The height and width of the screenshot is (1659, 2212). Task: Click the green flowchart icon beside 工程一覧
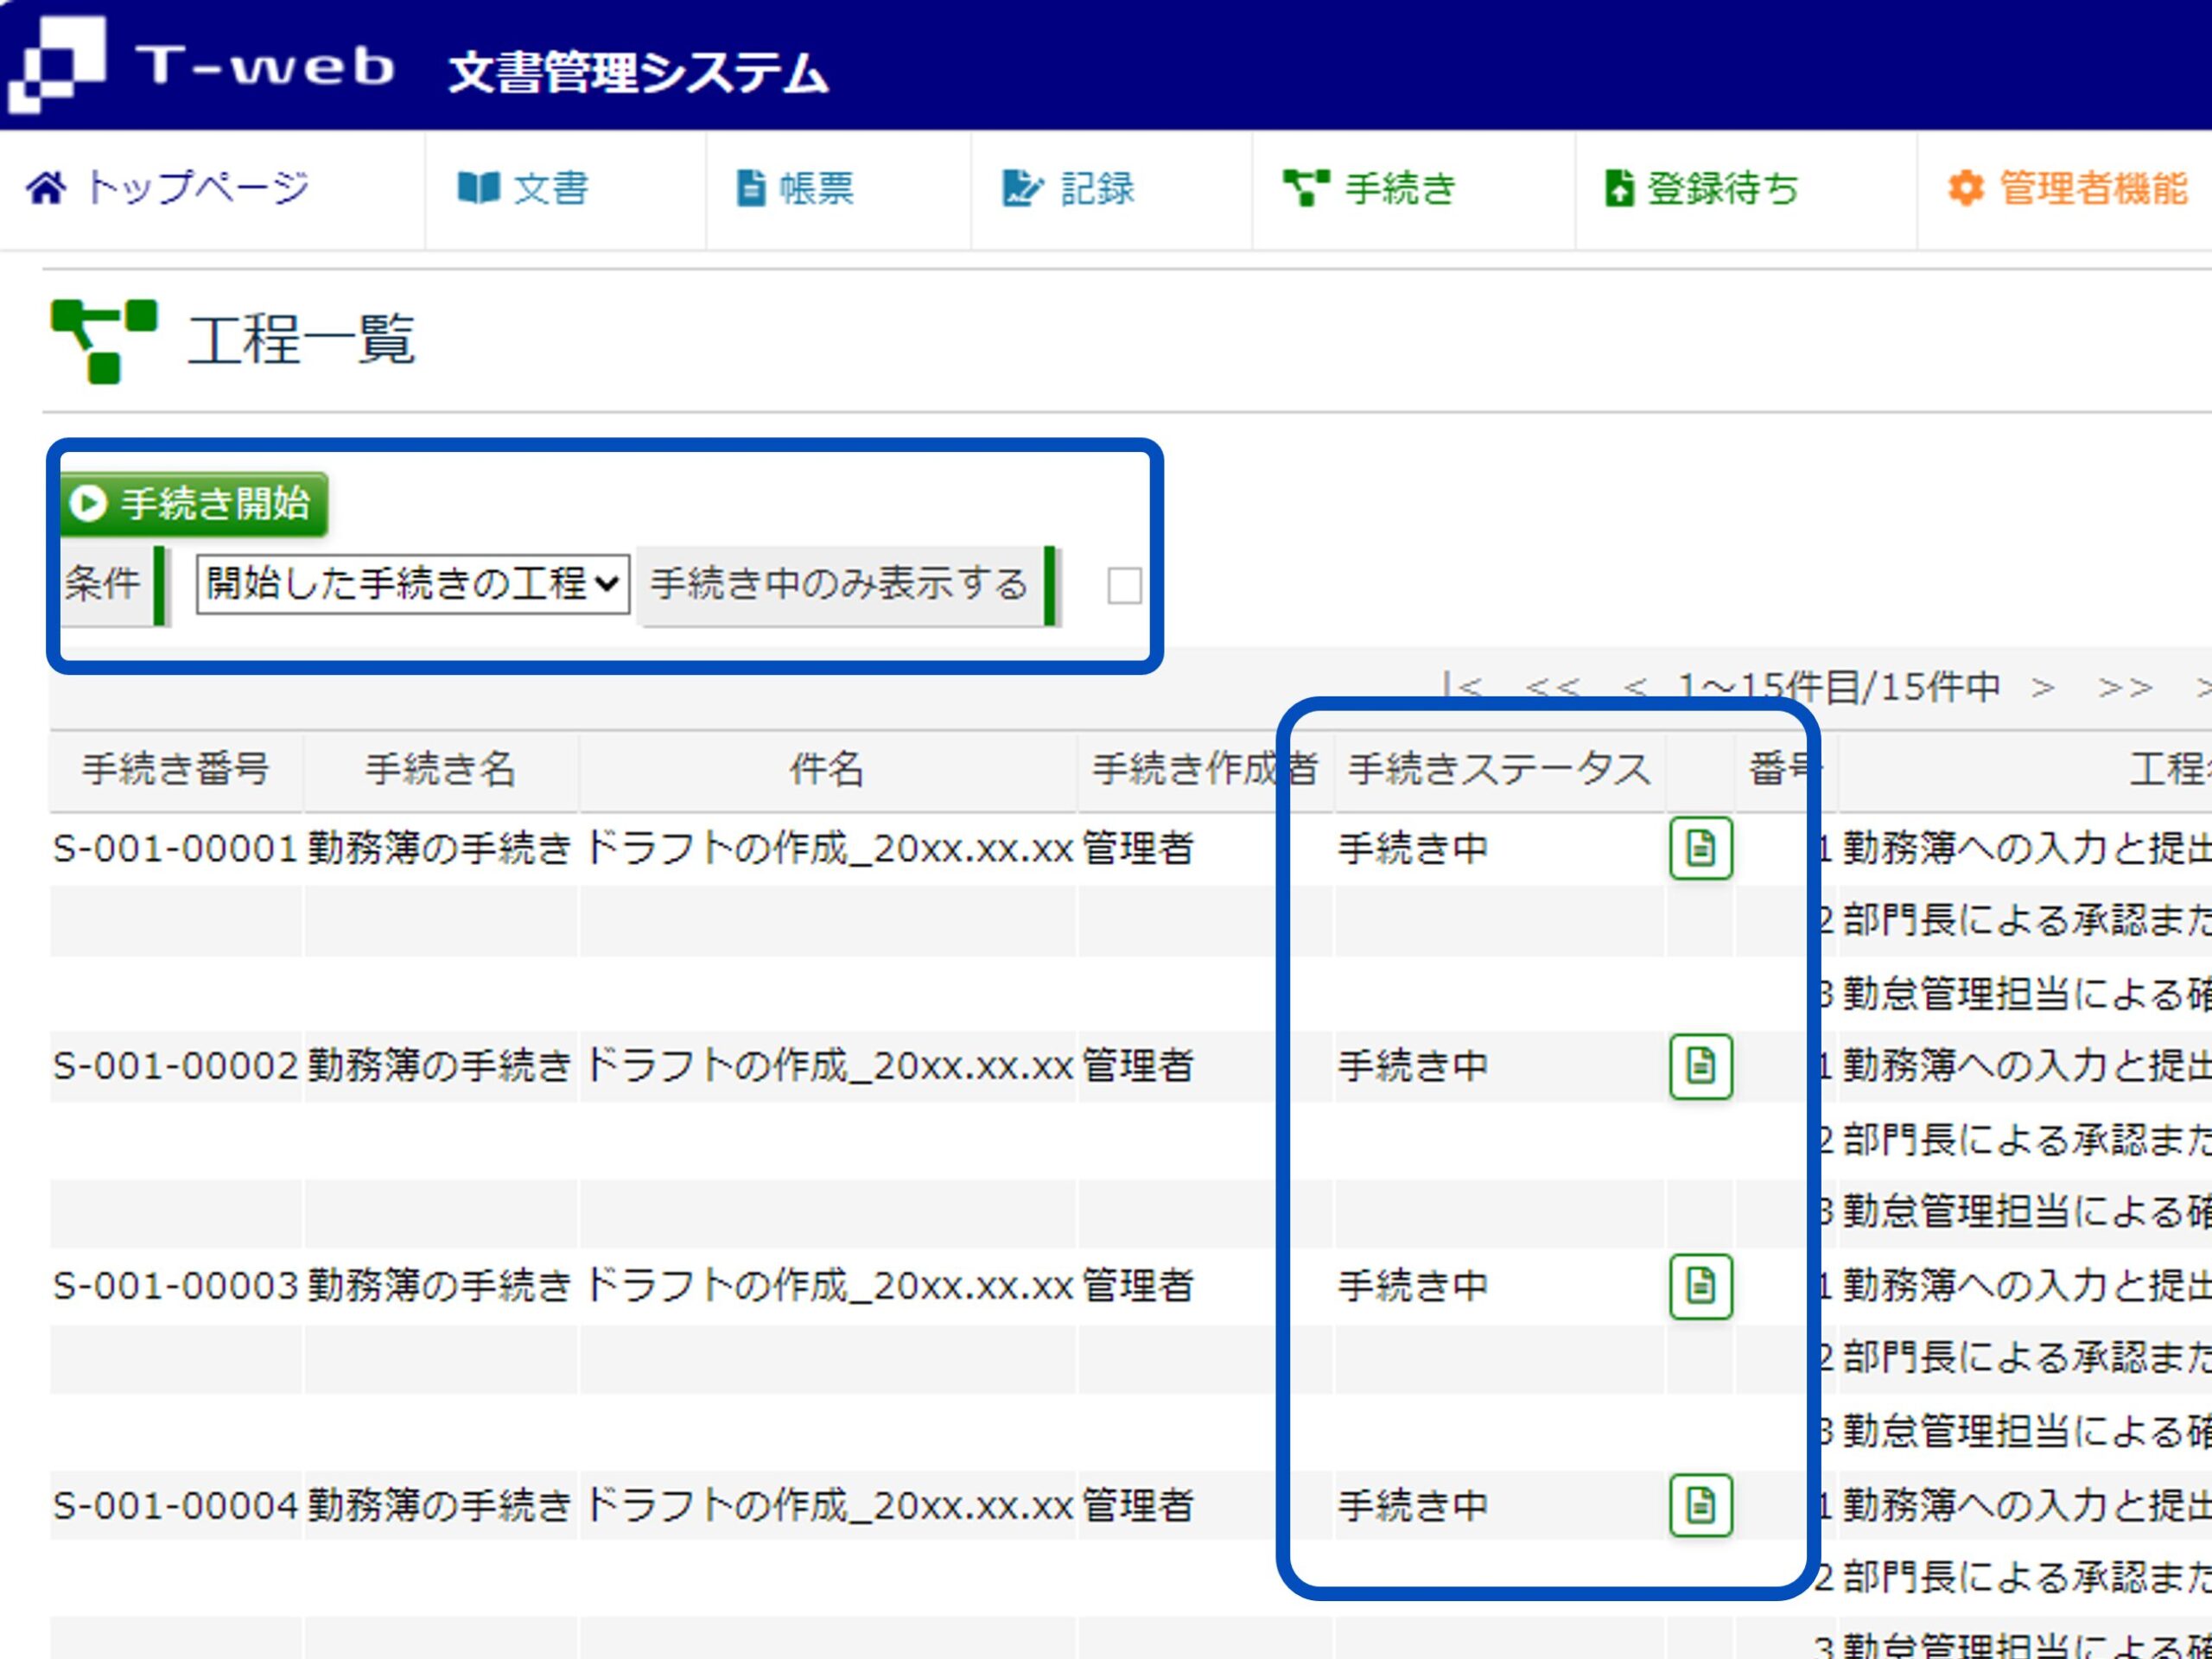(x=104, y=341)
